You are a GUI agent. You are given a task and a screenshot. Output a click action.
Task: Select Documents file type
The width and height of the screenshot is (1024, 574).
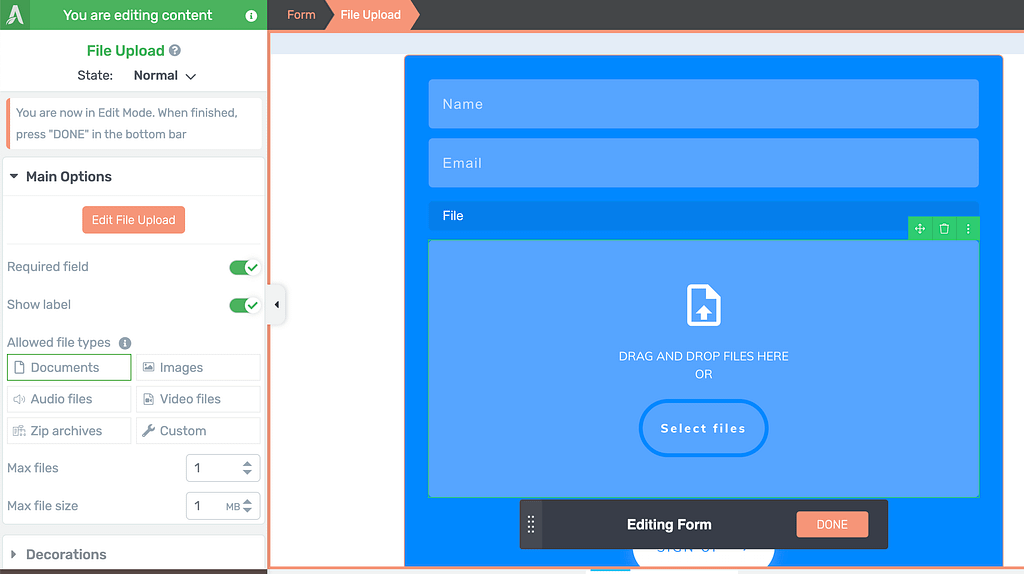coord(69,368)
